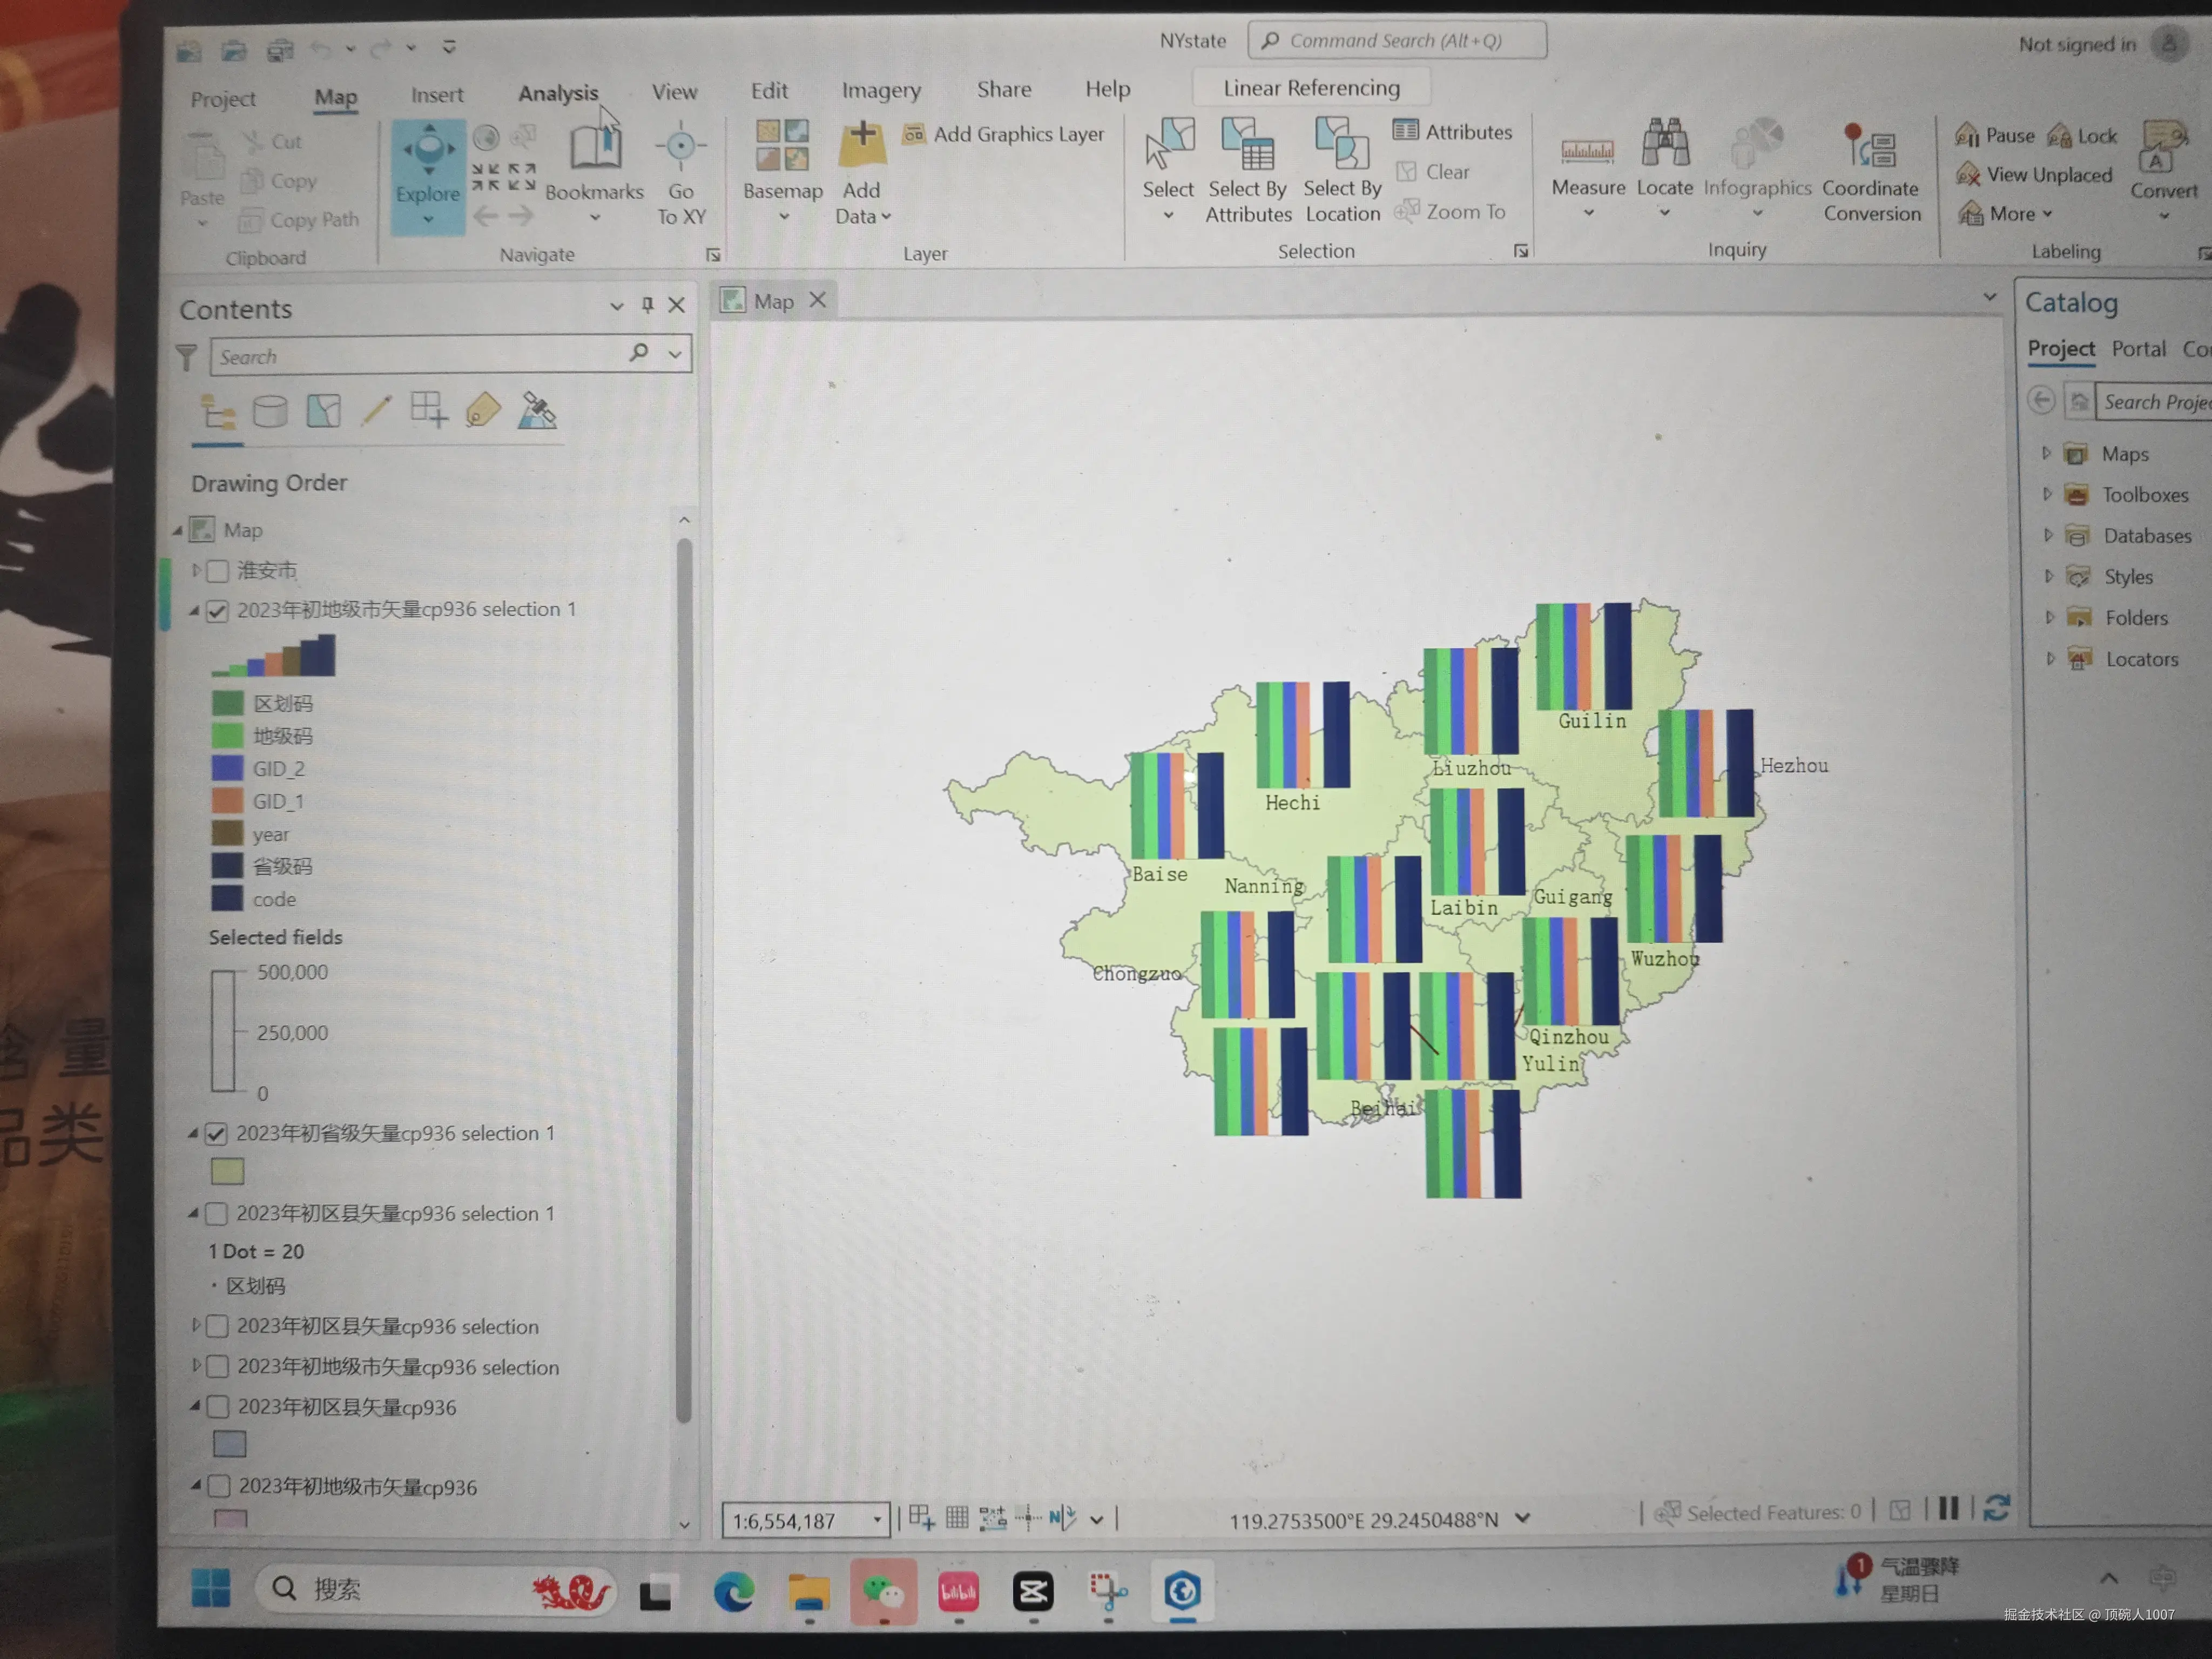This screenshot has height=1659, width=2212.
Task: Open the View ribbon tab
Action: pos(675,92)
